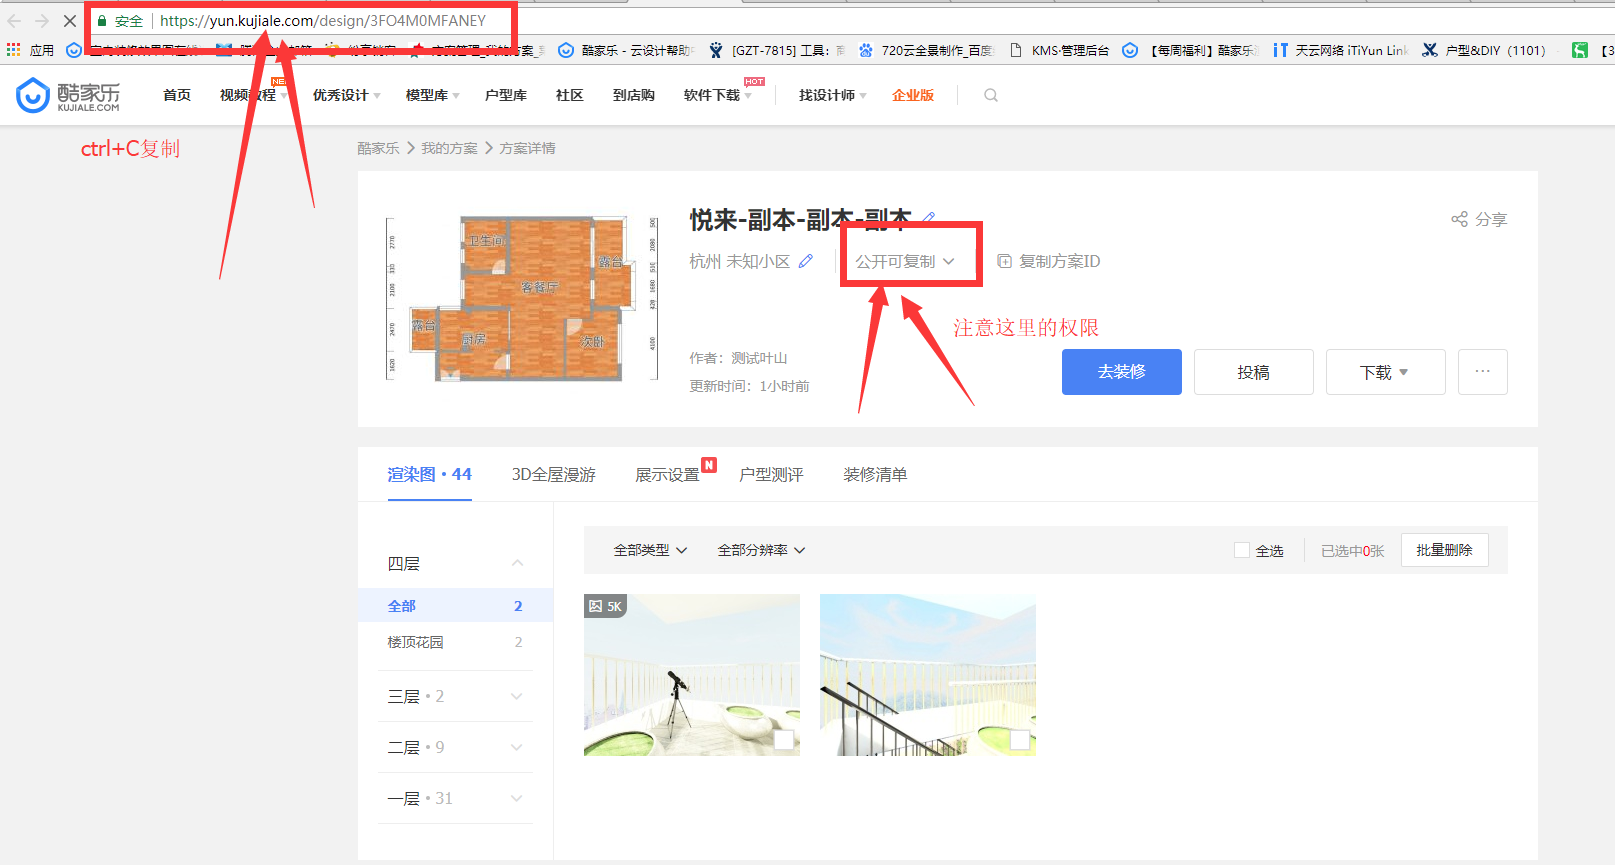Click the 投稿 submit button
The width and height of the screenshot is (1615, 865).
tap(1254, 372)
